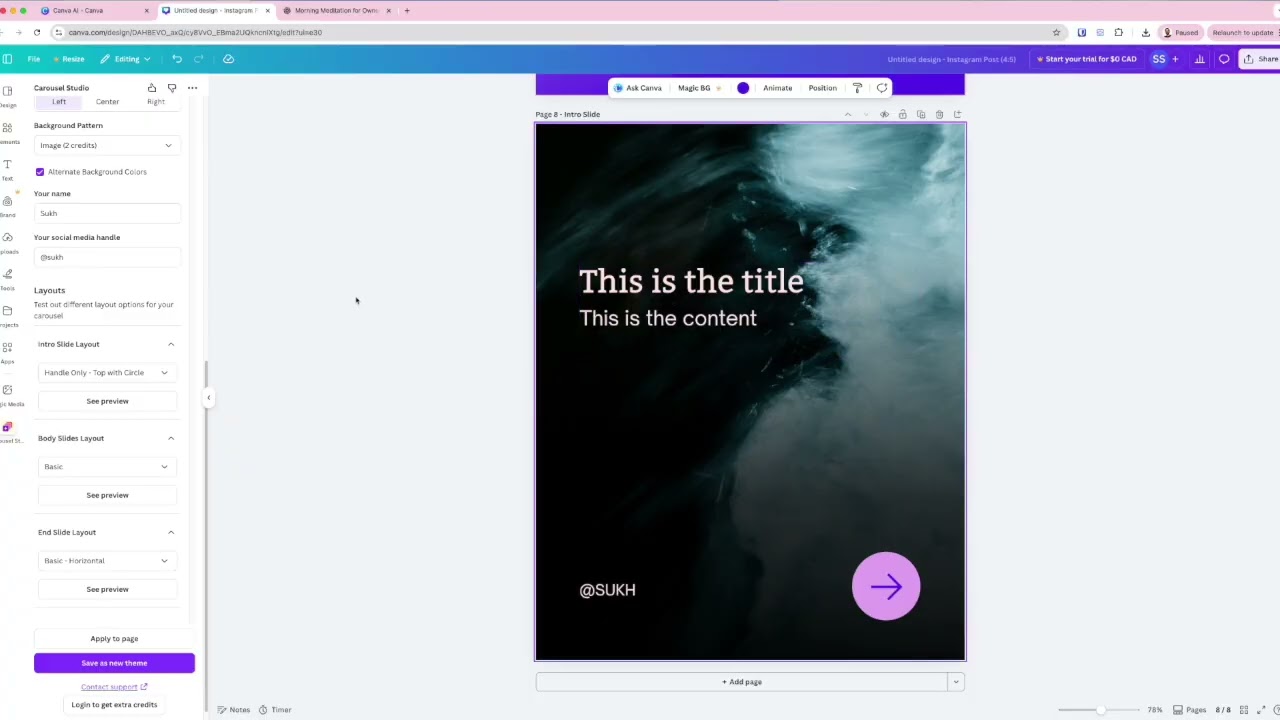Click Ask Canva in the floating toolbar
The image size is (1280, 720).
pos(638,88)
